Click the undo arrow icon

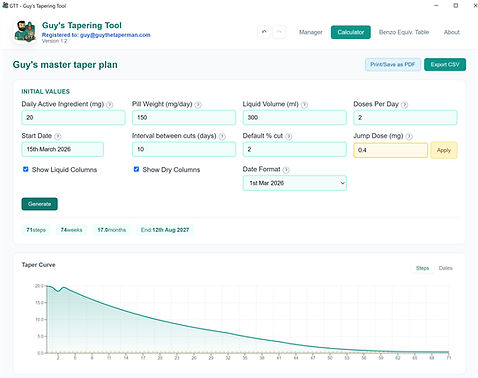tap(264, 32)
